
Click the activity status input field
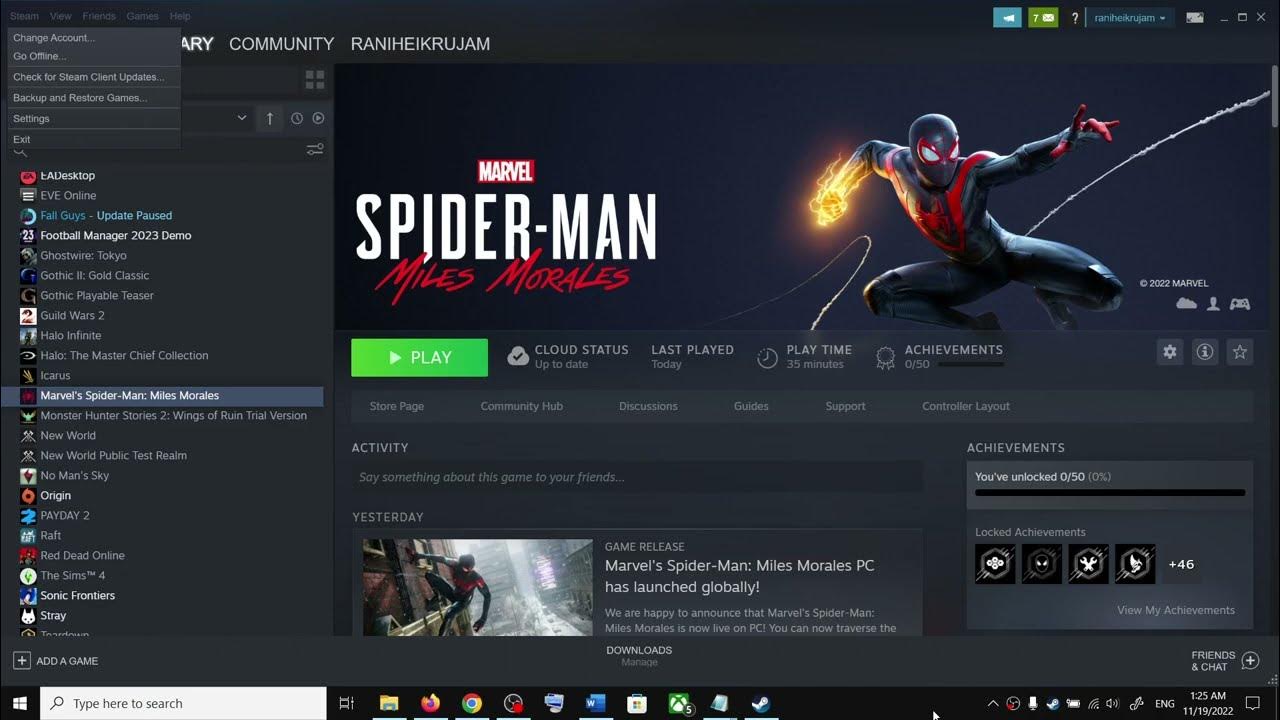point(637,477)
